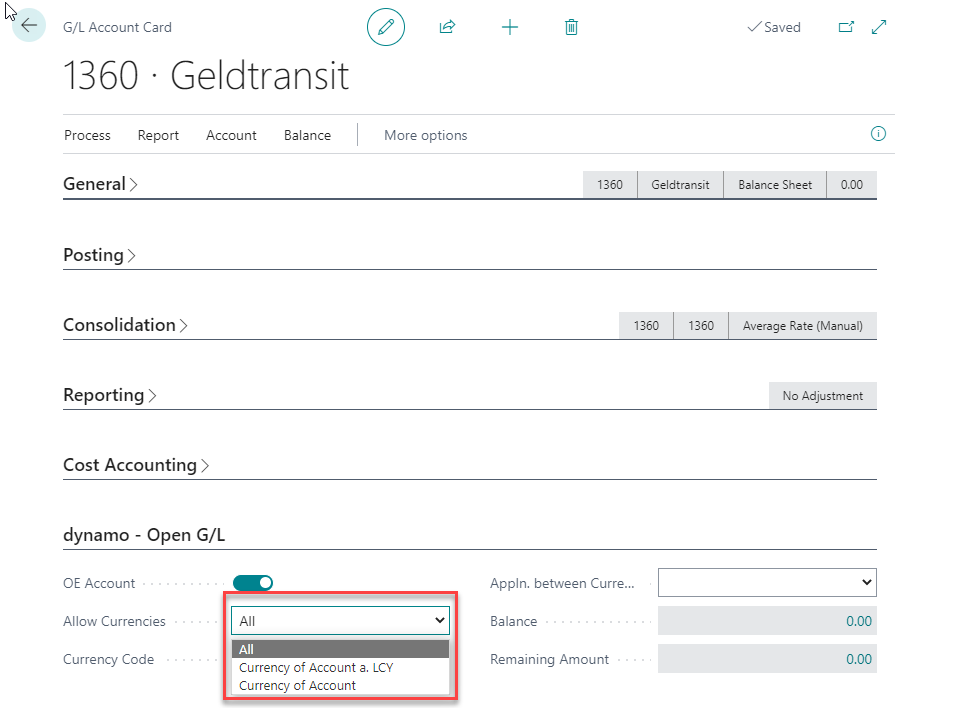Click the pencil edit icon
959x708 pixels.
(386, 27)
